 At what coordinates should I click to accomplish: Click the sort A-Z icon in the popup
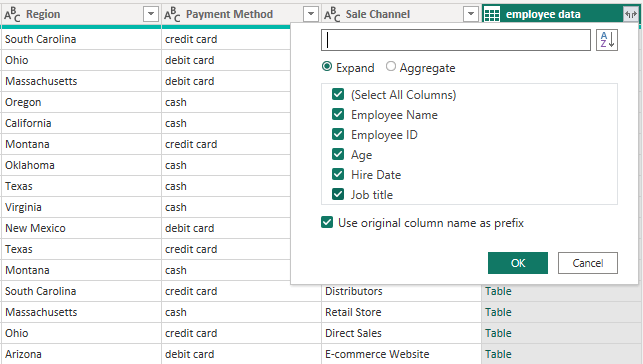[x=607, y=40]
